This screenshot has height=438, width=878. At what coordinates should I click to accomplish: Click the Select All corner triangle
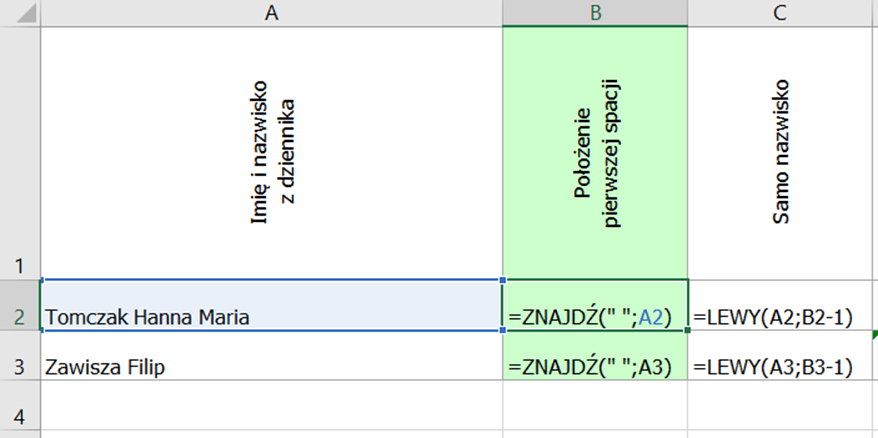point(20,13)
